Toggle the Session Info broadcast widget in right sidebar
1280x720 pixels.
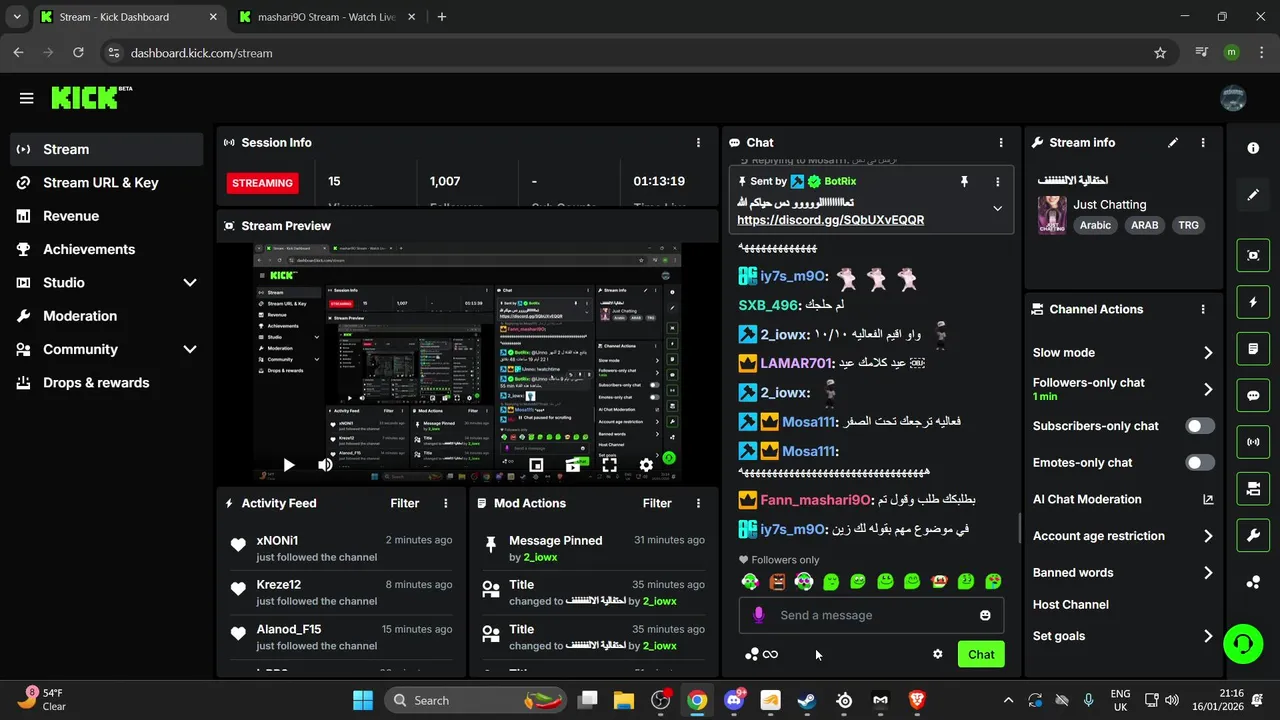click(1253, 442)
